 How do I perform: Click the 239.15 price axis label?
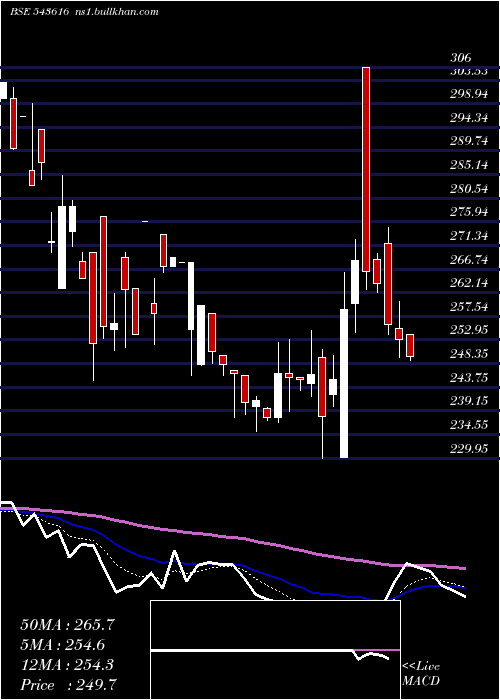tap(468, 401)
